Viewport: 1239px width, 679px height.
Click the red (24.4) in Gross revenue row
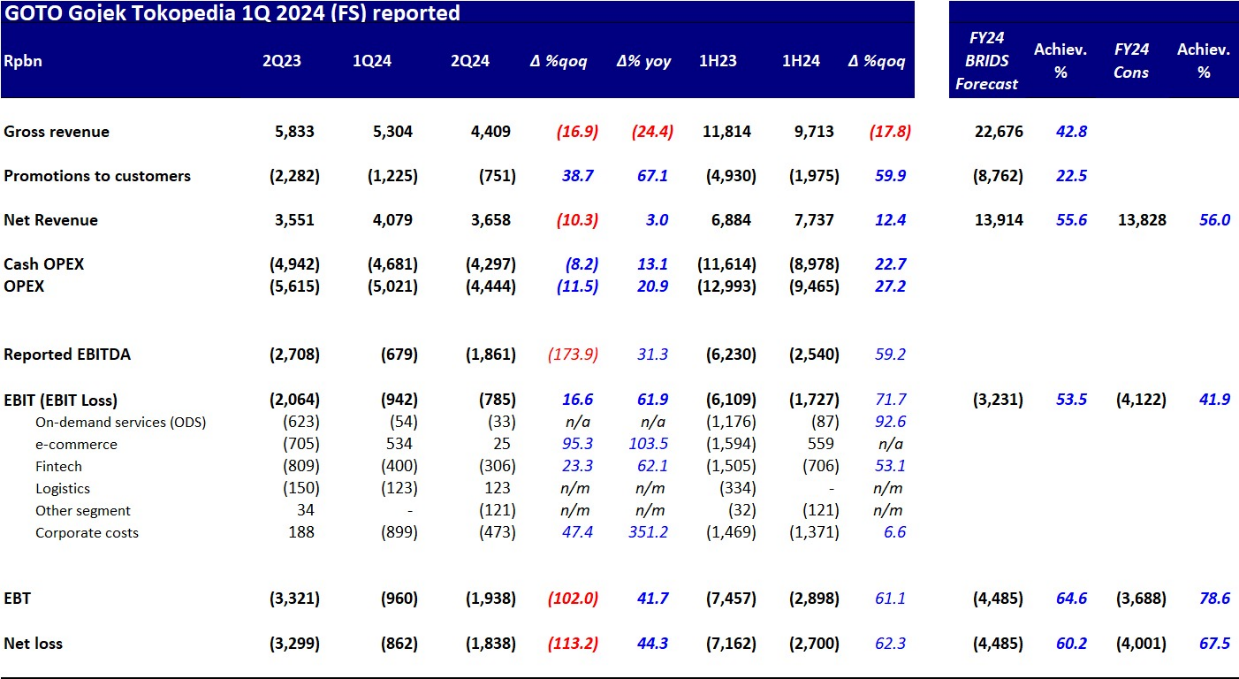point(652,132)
